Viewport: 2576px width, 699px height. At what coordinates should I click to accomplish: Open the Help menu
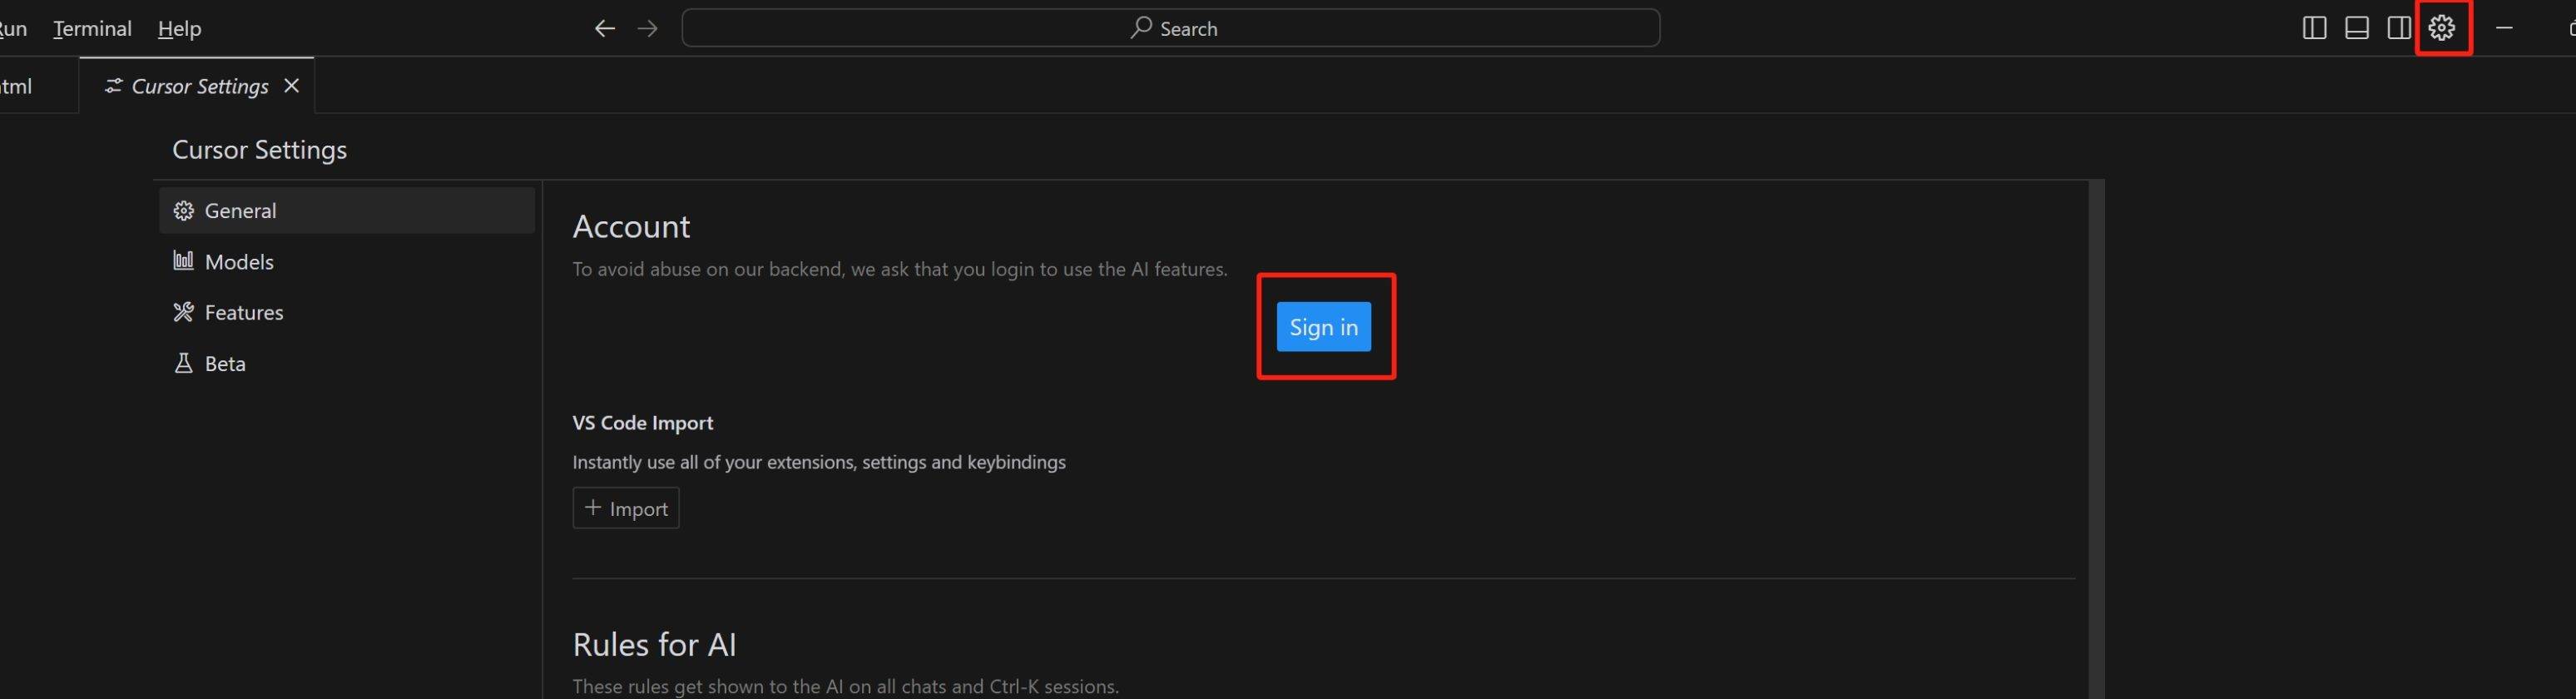179,28
